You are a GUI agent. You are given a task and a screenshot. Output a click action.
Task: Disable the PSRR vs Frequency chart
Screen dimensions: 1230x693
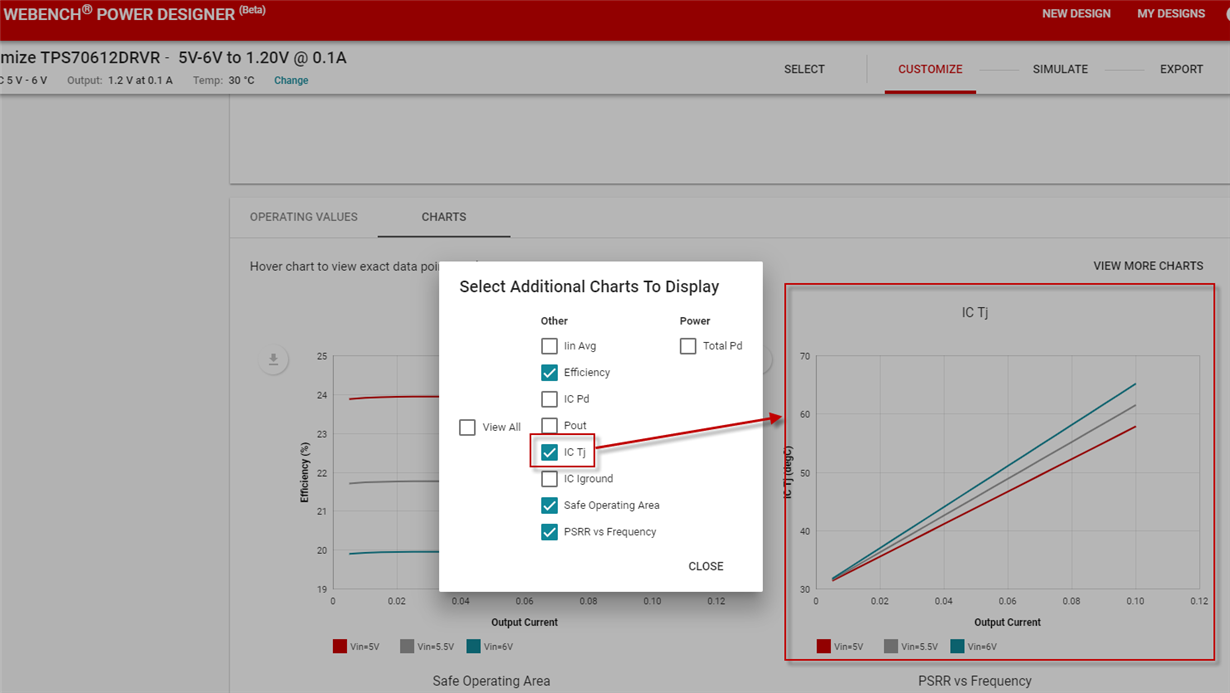tap(549, 531)
